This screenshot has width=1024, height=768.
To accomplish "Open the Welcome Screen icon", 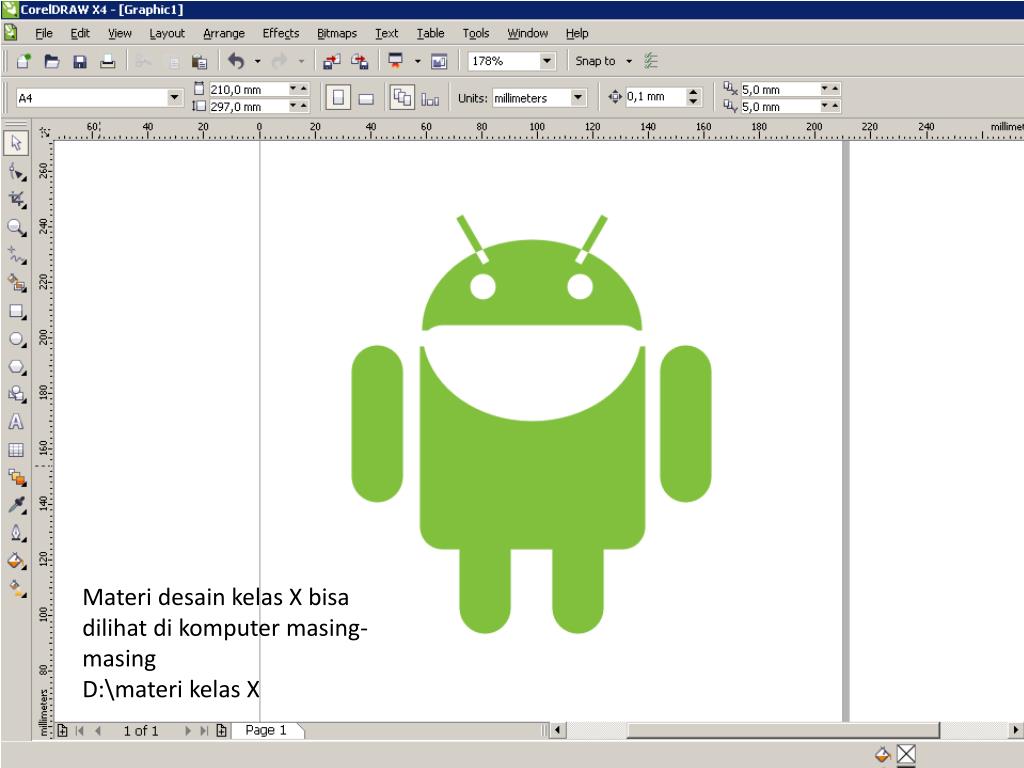I will point(439,61).
